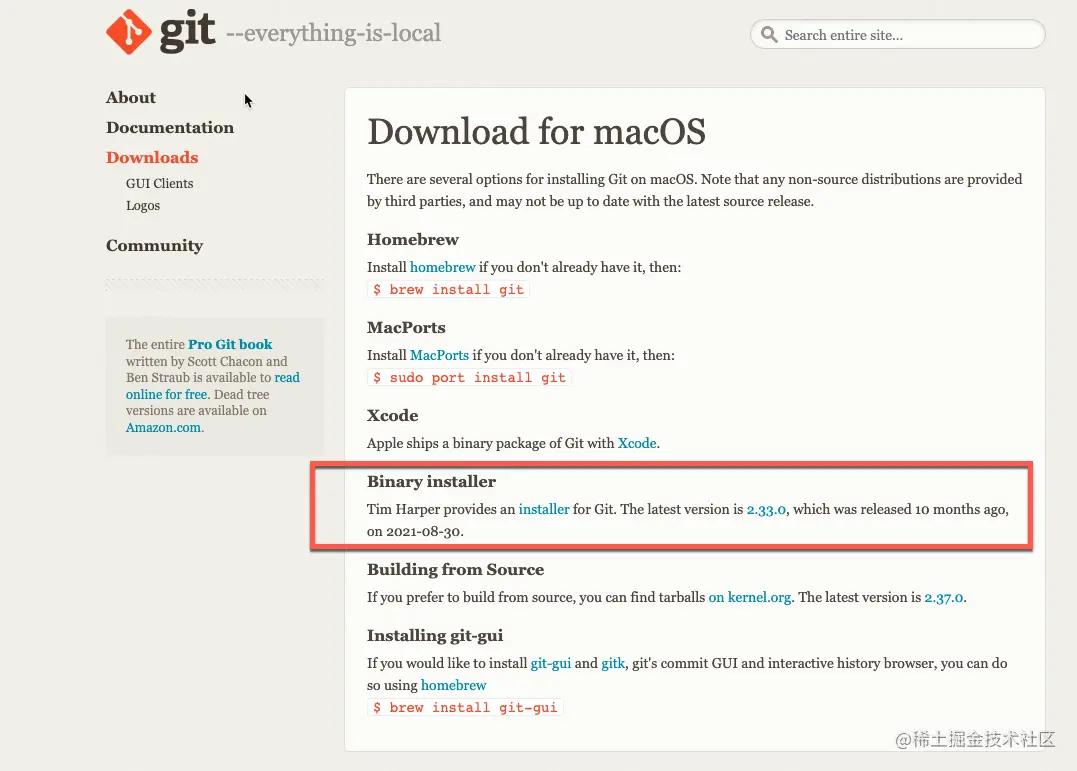Click the "--everything-is-local" tagline
This screenshot has width=1077, height=771.
pyautogui.click(x=334, y=33)
